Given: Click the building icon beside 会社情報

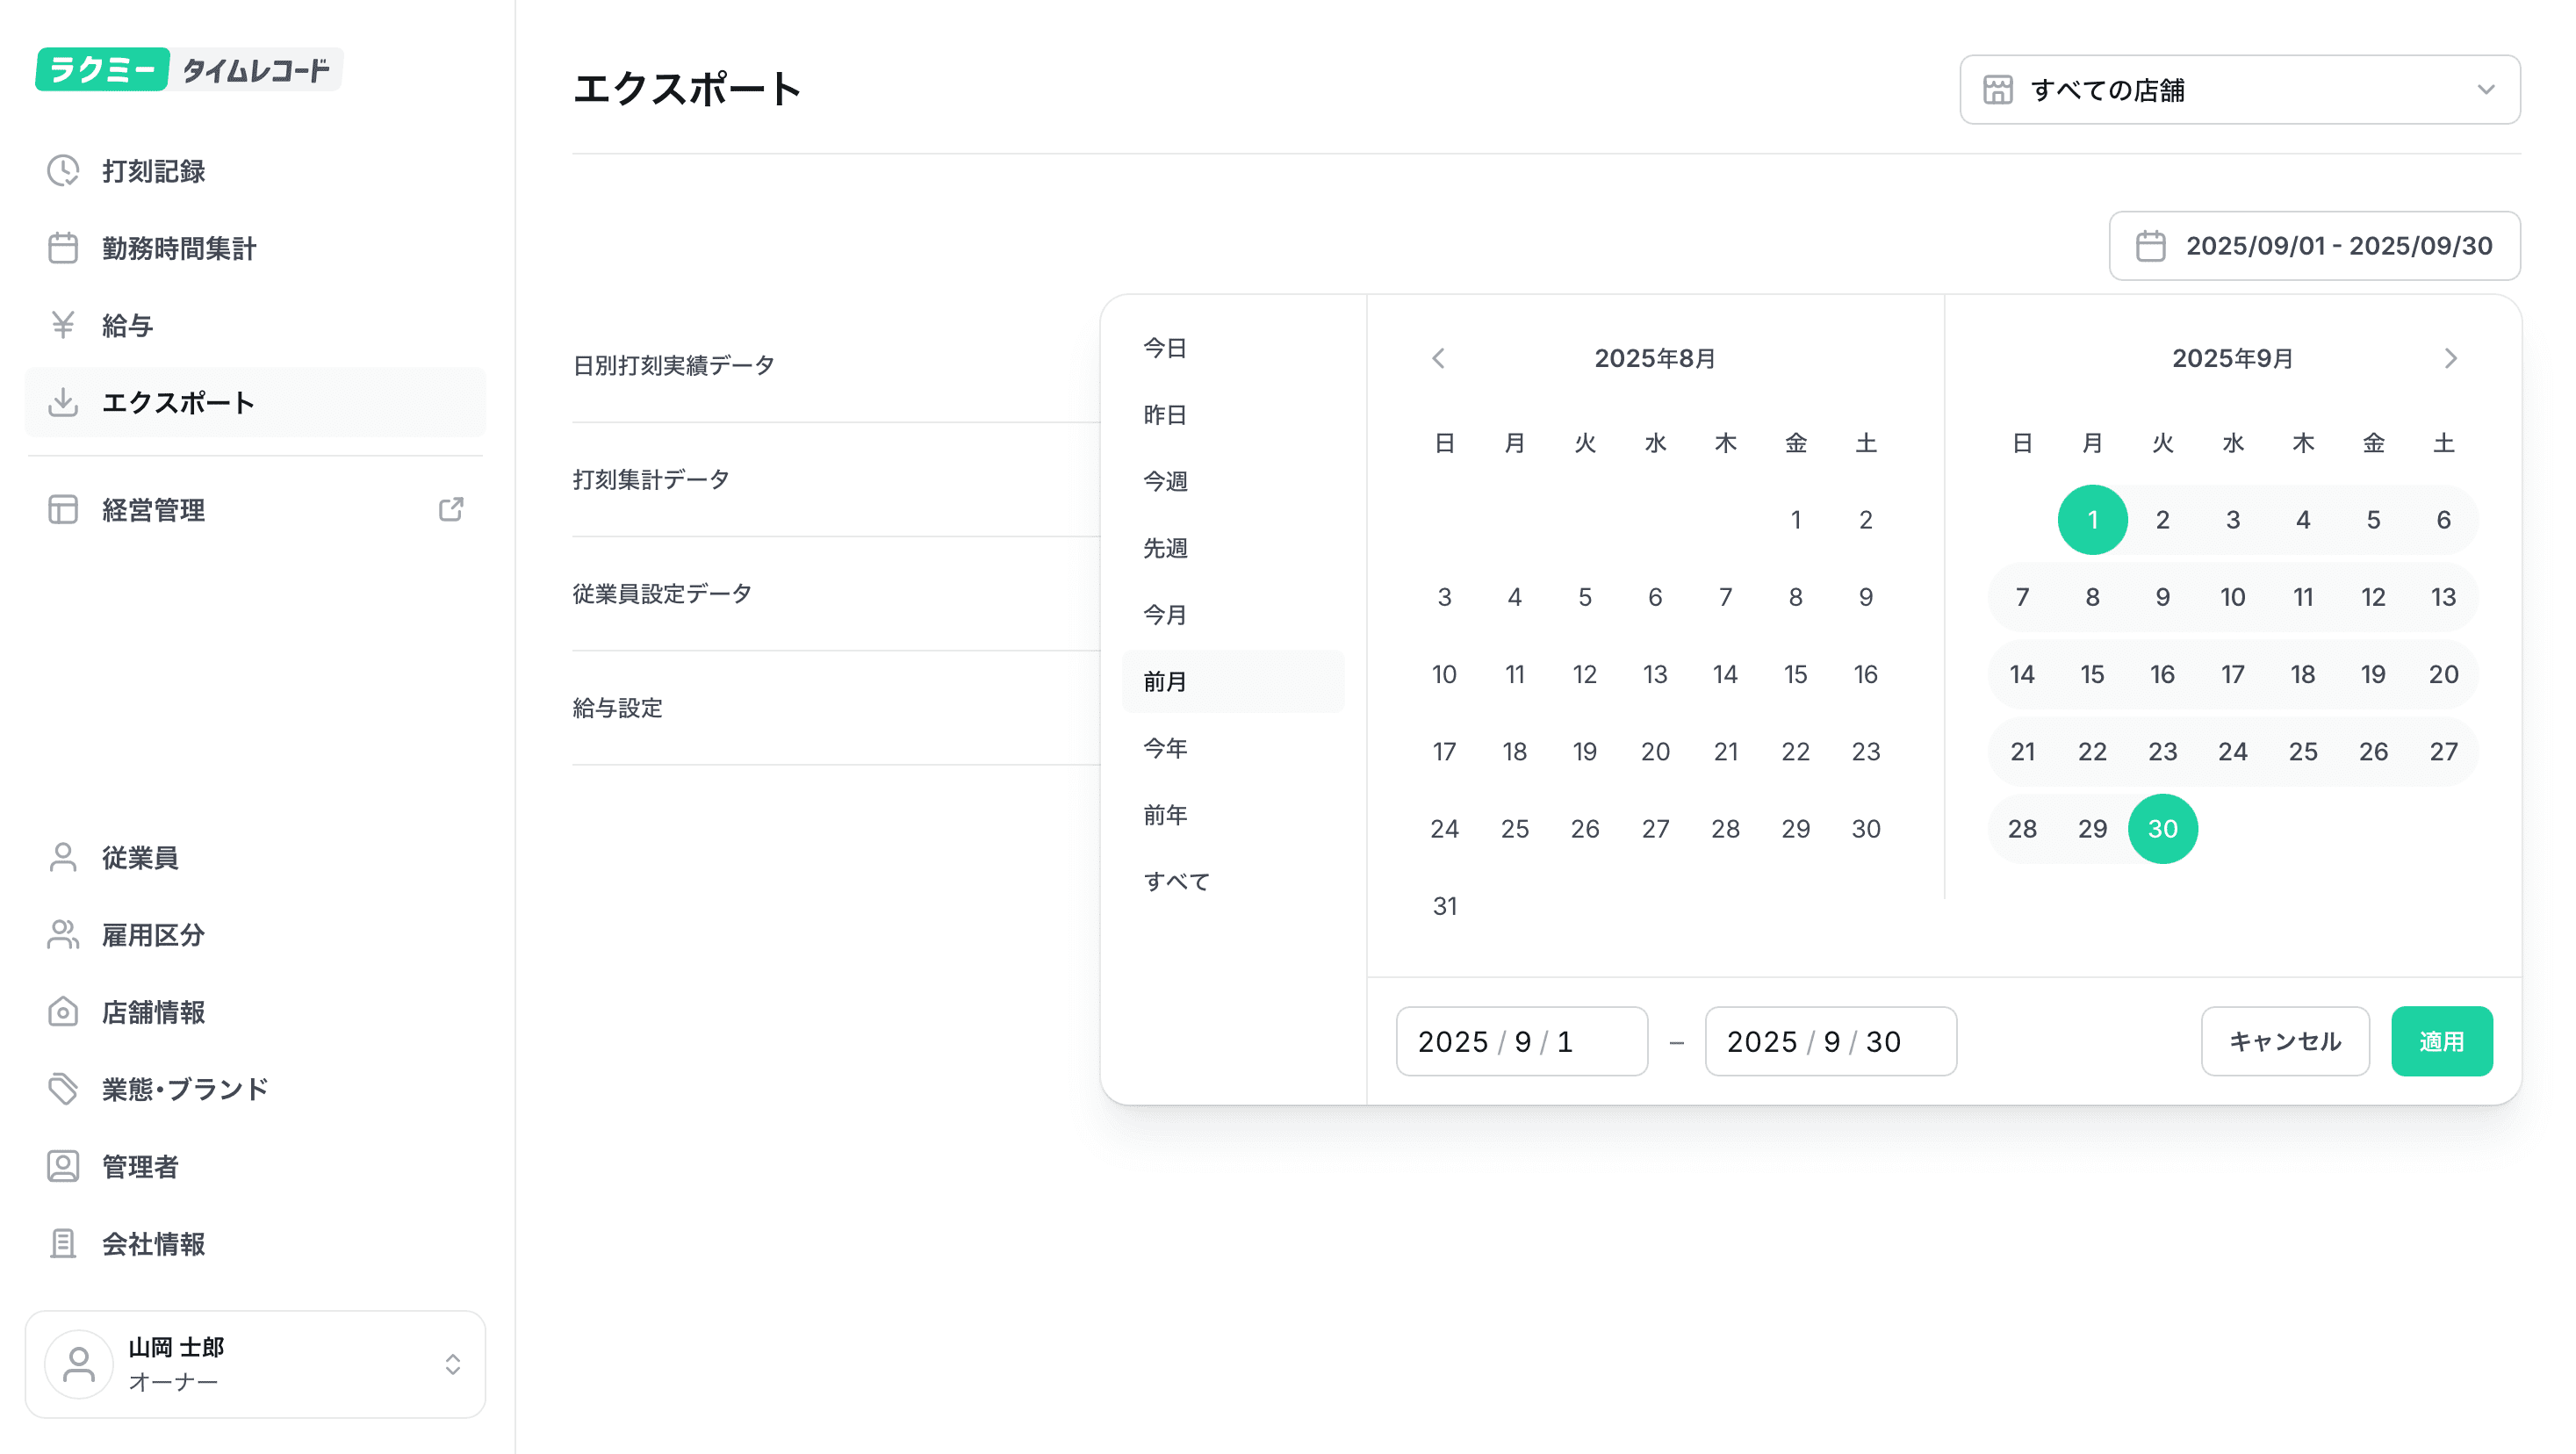Looking at the screenshot, I should point(63,1243).
